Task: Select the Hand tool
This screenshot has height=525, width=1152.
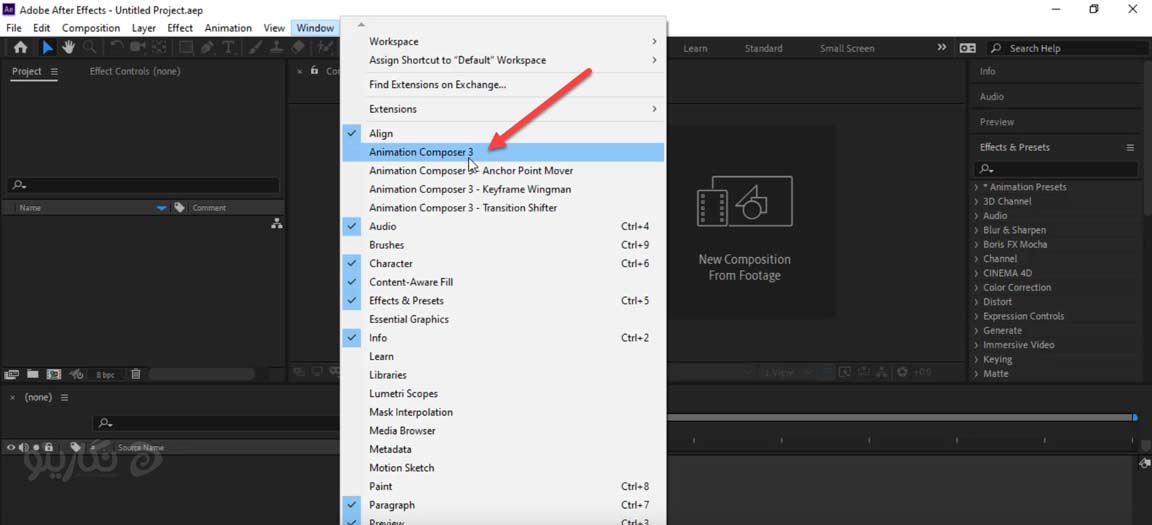Action: (68, 48)
